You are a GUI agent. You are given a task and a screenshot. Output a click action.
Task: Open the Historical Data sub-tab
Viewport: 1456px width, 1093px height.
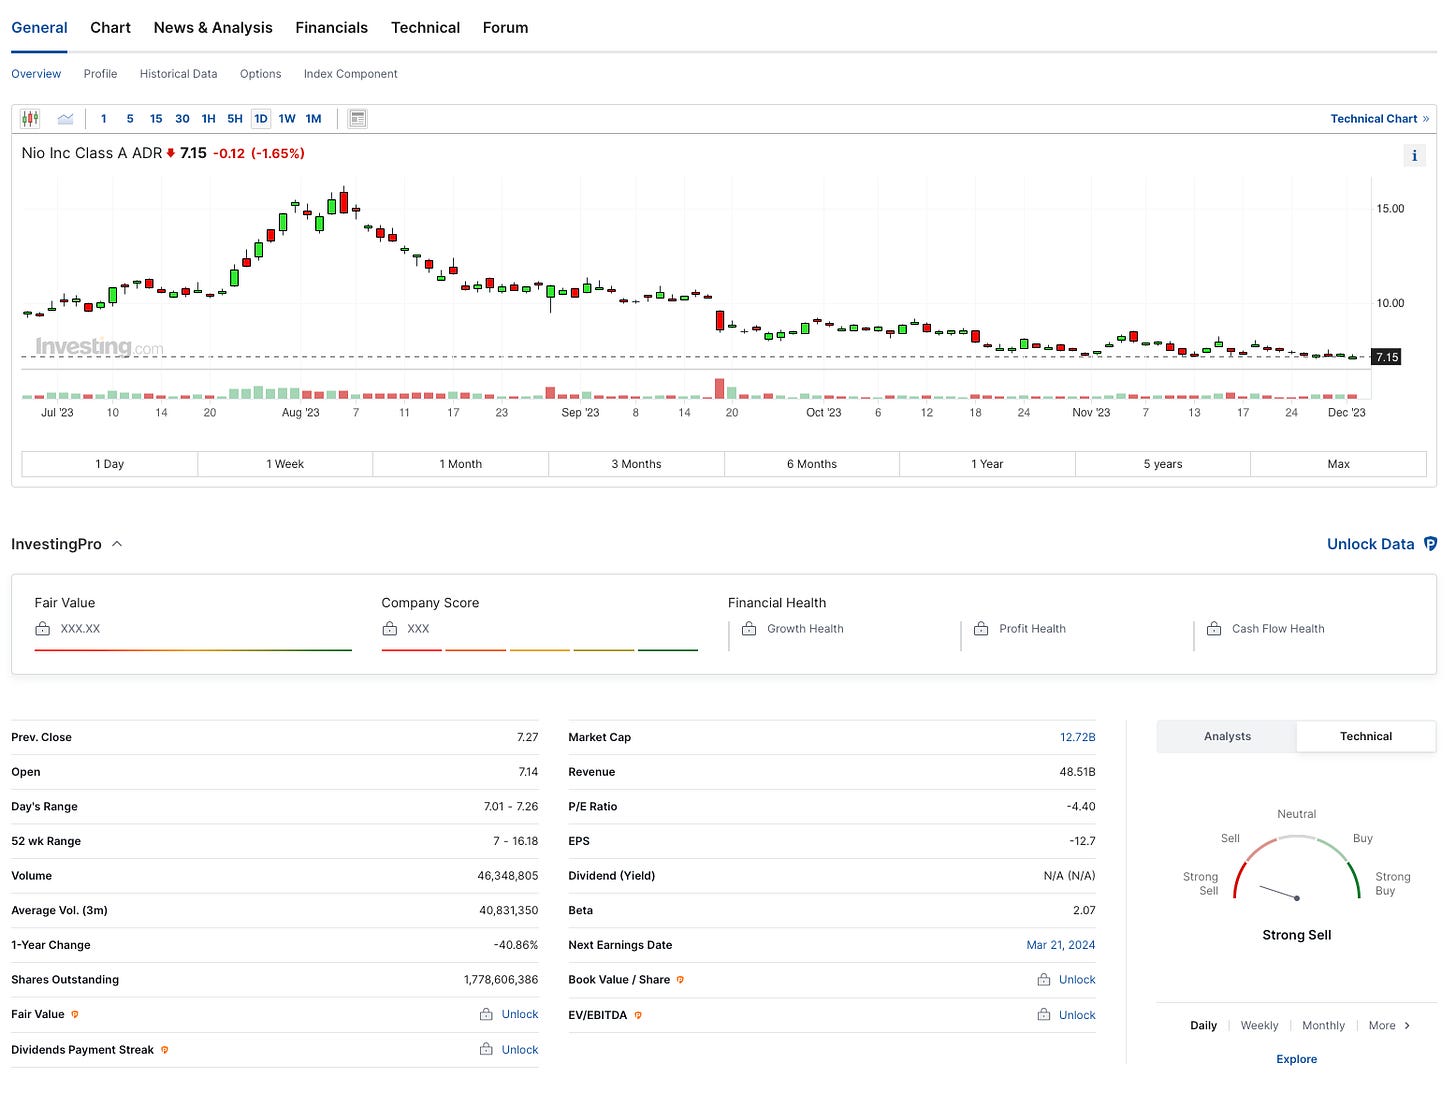click(178, 74)
